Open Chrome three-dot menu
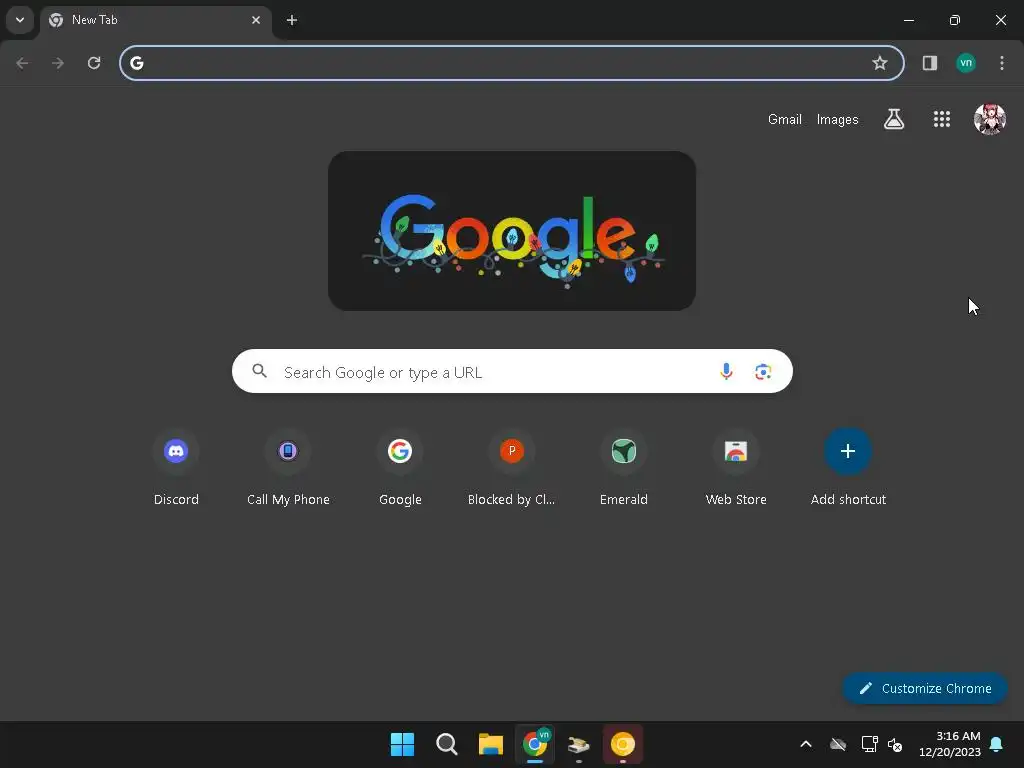 click(x=1002, y=63)
